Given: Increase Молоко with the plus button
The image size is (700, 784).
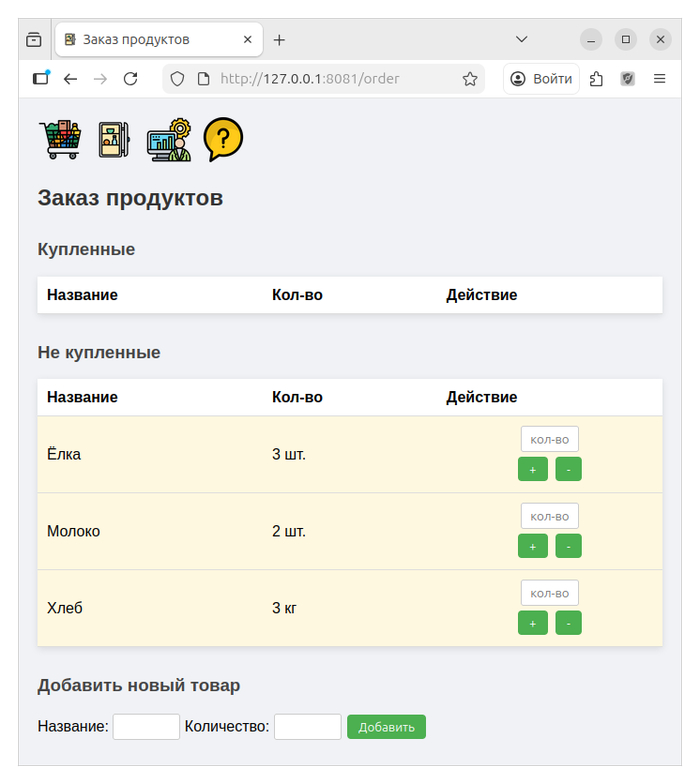Looking at the screenshot, I should (532, 546).
